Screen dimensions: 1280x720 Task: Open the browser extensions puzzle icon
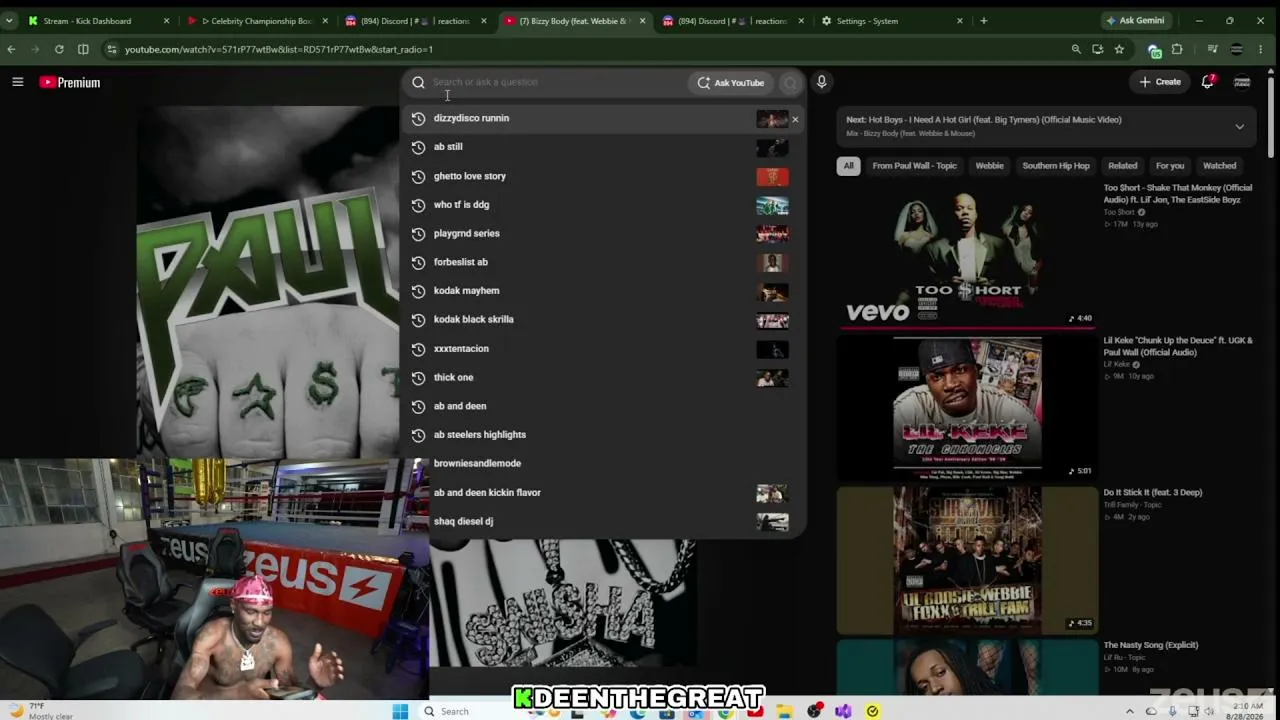1177,49
